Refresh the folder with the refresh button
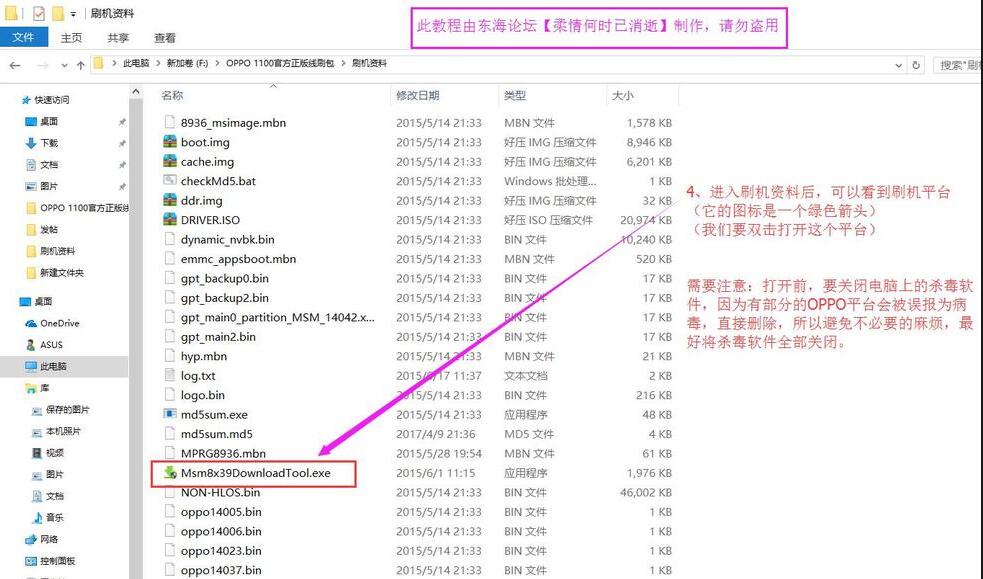This screenshot has width=983, height=579. tap(916, 65)
